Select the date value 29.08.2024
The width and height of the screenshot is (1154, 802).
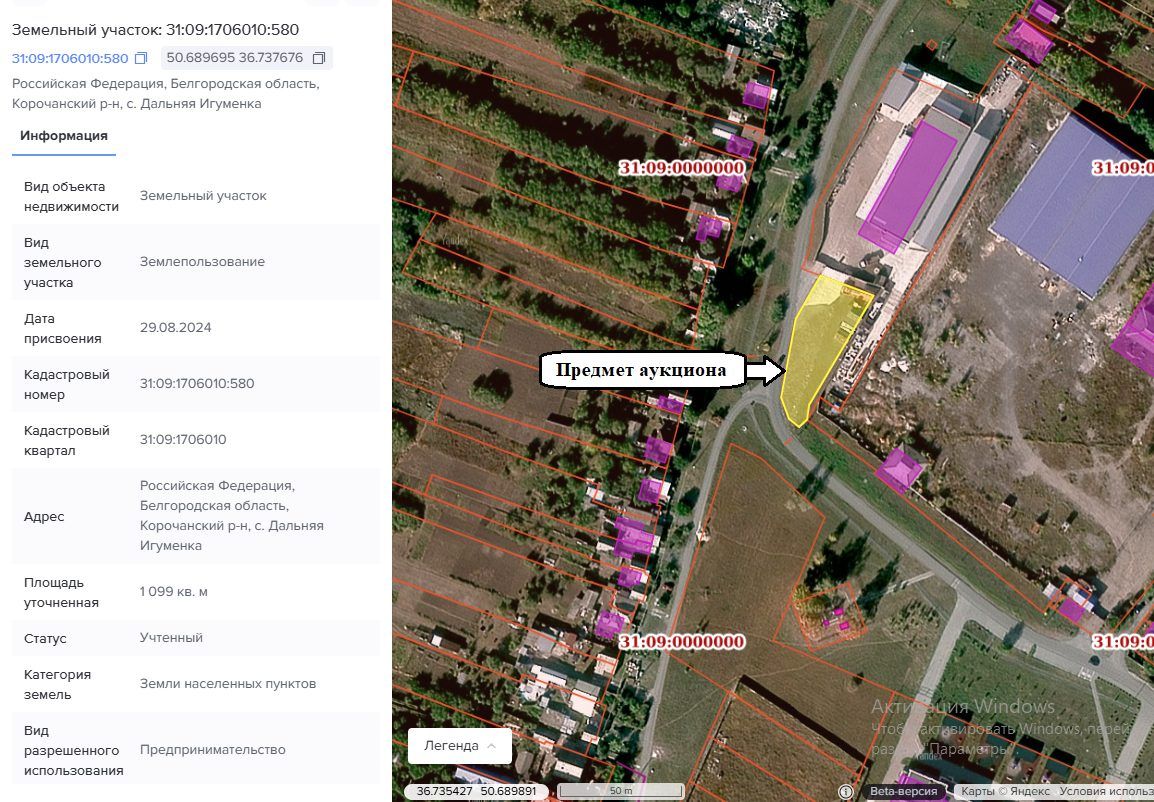pos(176,328)
